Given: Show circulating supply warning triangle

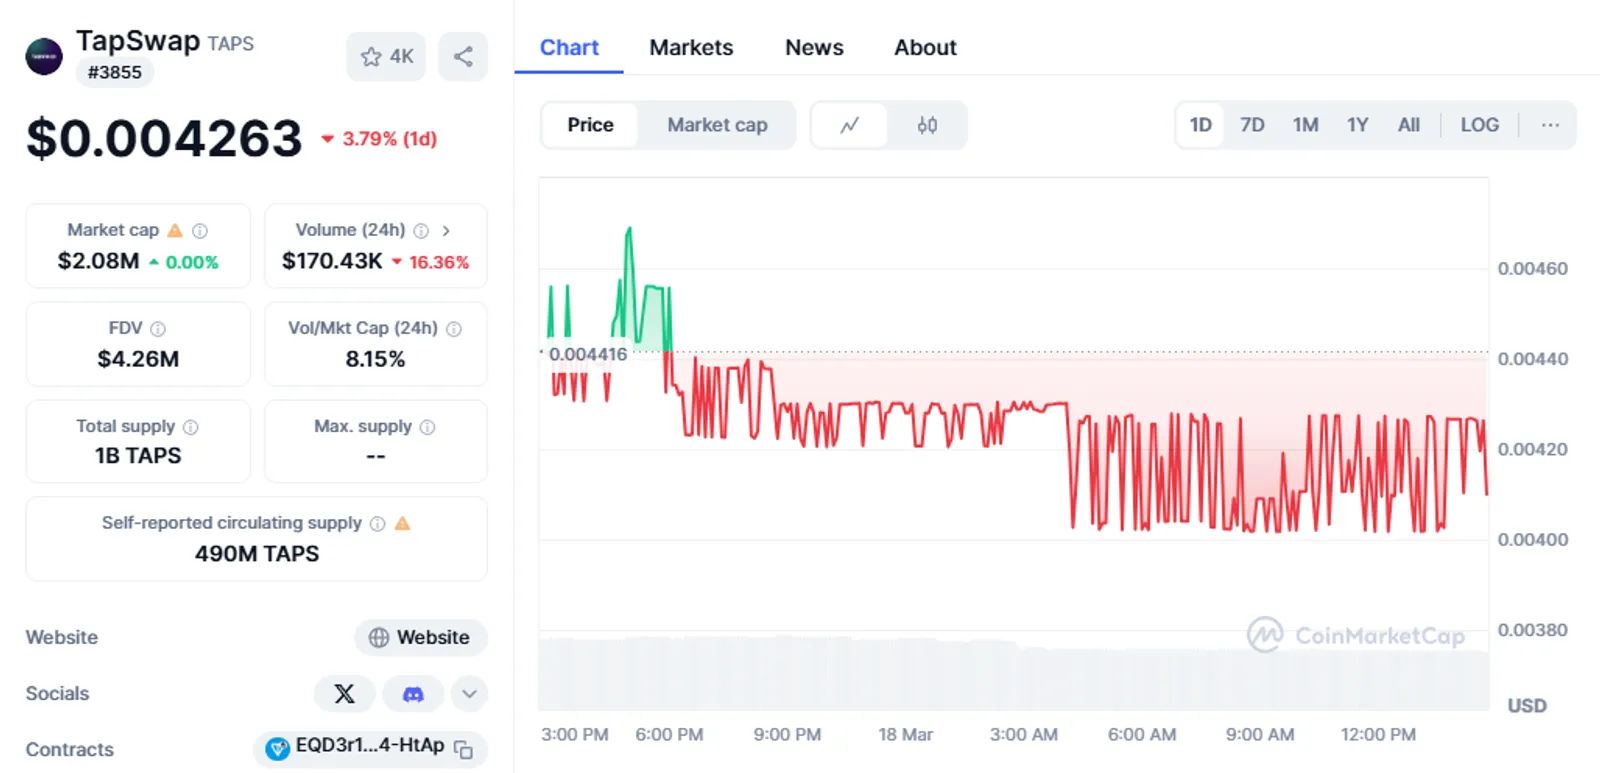Looking at the screenshot, I should coord(403,523).
